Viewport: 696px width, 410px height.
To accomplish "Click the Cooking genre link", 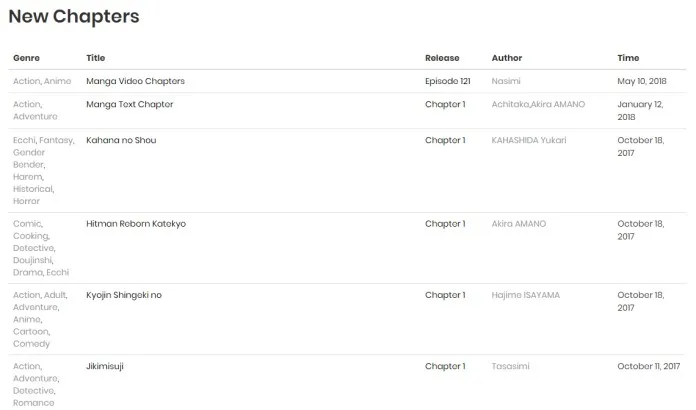I will [31, 236].
